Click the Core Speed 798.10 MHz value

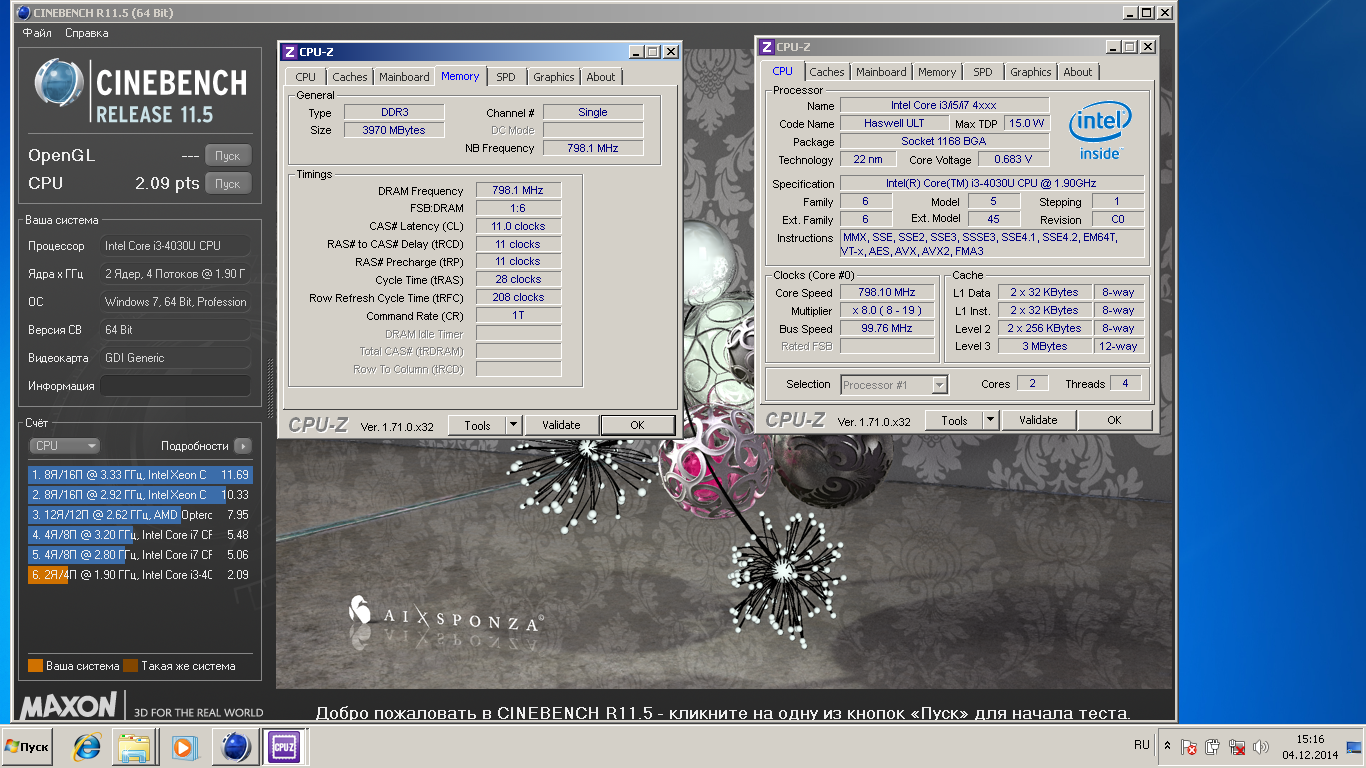coord(888,292)
